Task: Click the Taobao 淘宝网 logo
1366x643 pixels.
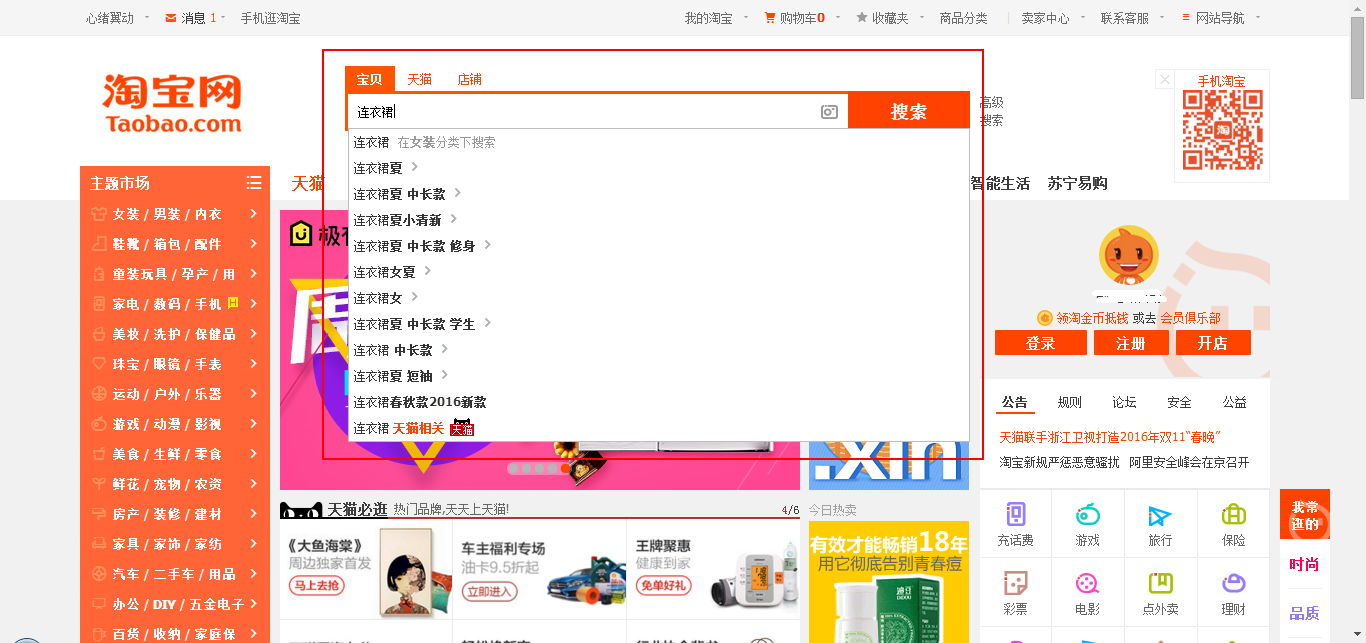Action: 172,104
